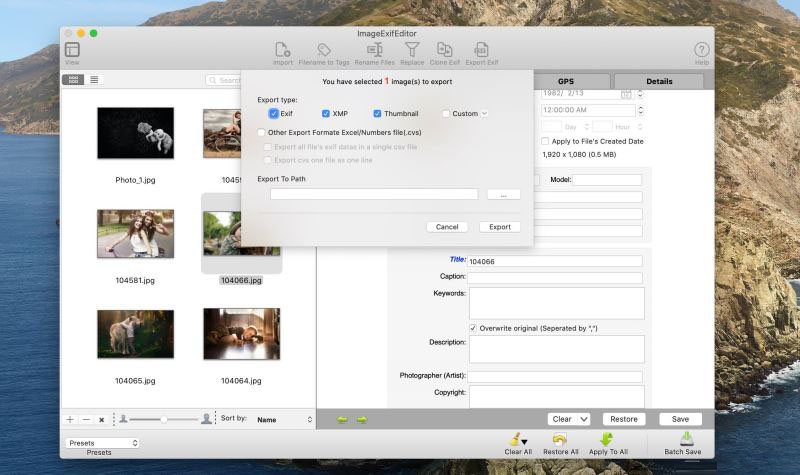
Task: Select the 104064.jpg thumbnail
Action: pyautogui.click(x=241, y=334)
